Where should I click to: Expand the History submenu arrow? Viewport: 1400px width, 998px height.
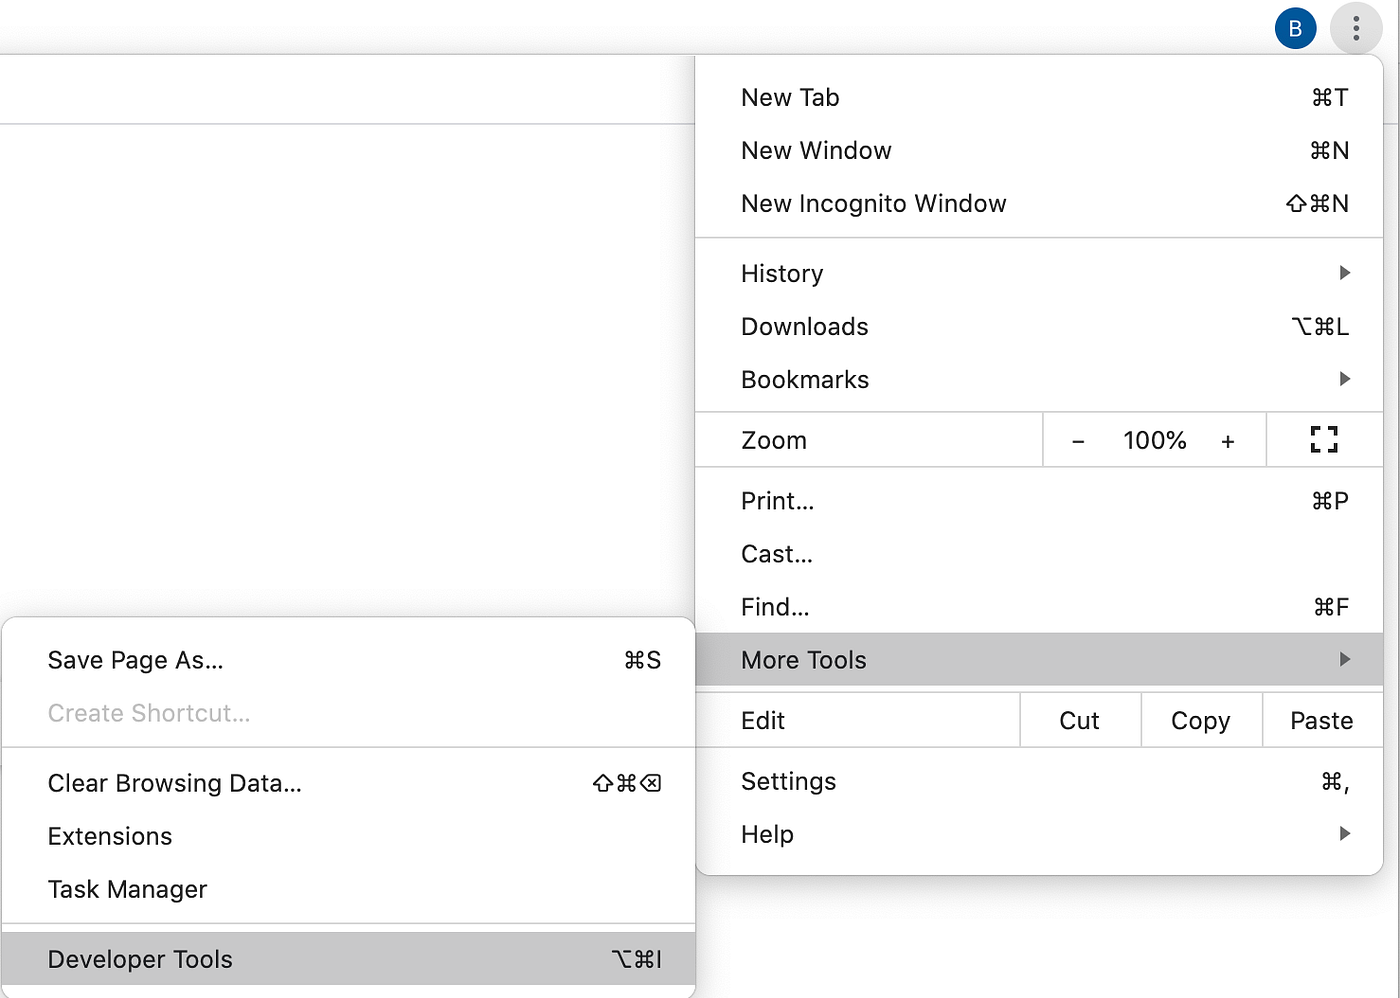[1345, 273]
